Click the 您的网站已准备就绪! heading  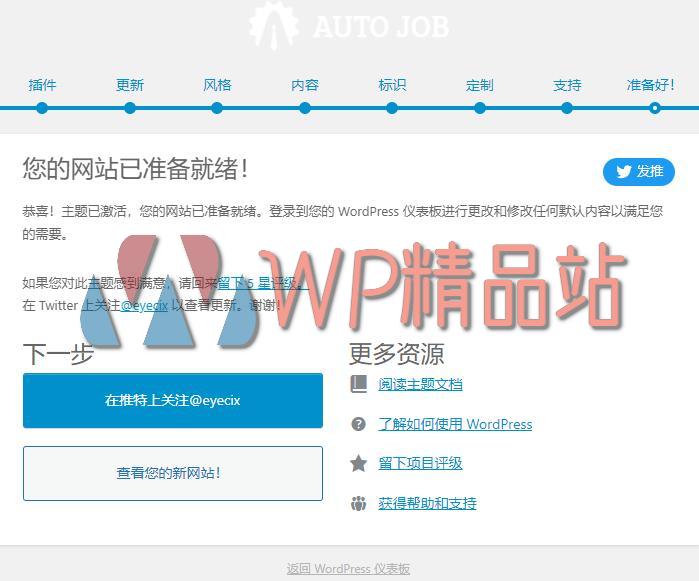135,169
